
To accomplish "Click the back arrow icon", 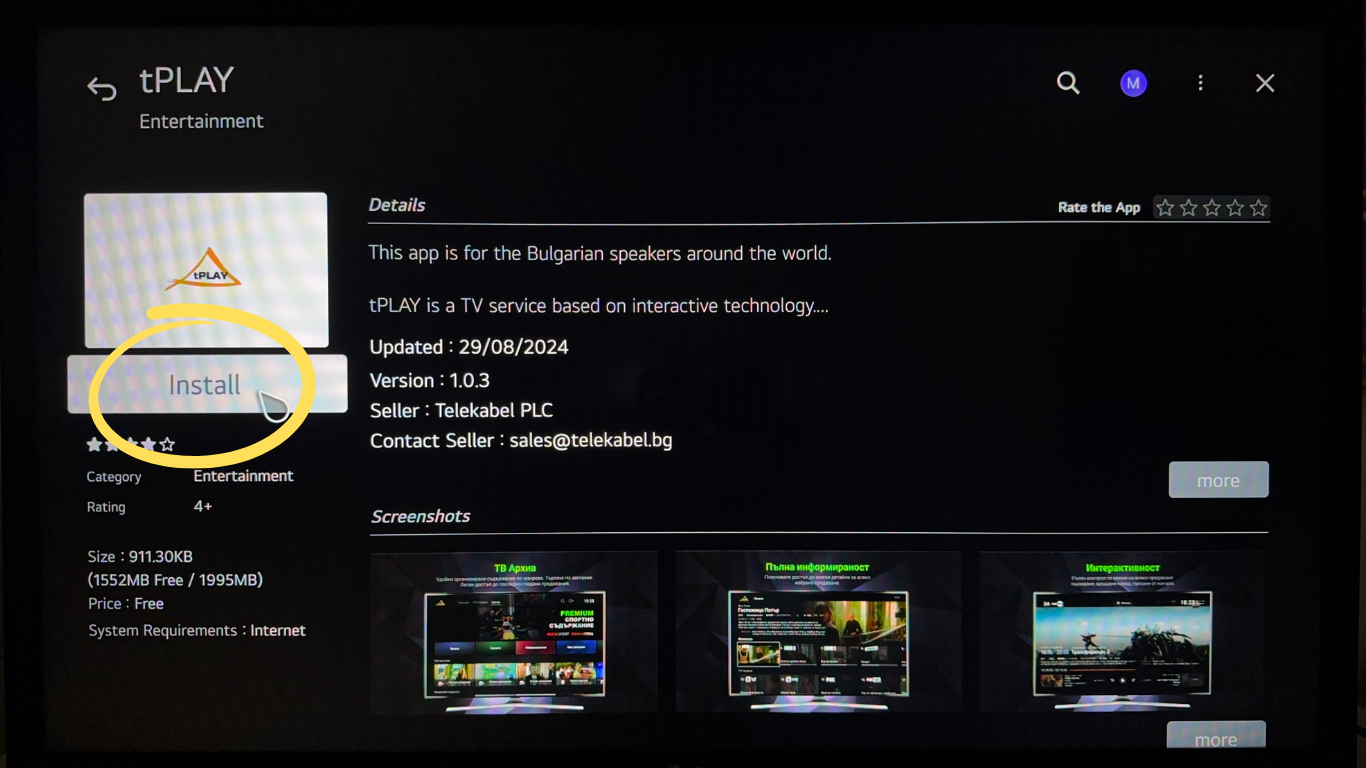I will click(x=102, y=88).
